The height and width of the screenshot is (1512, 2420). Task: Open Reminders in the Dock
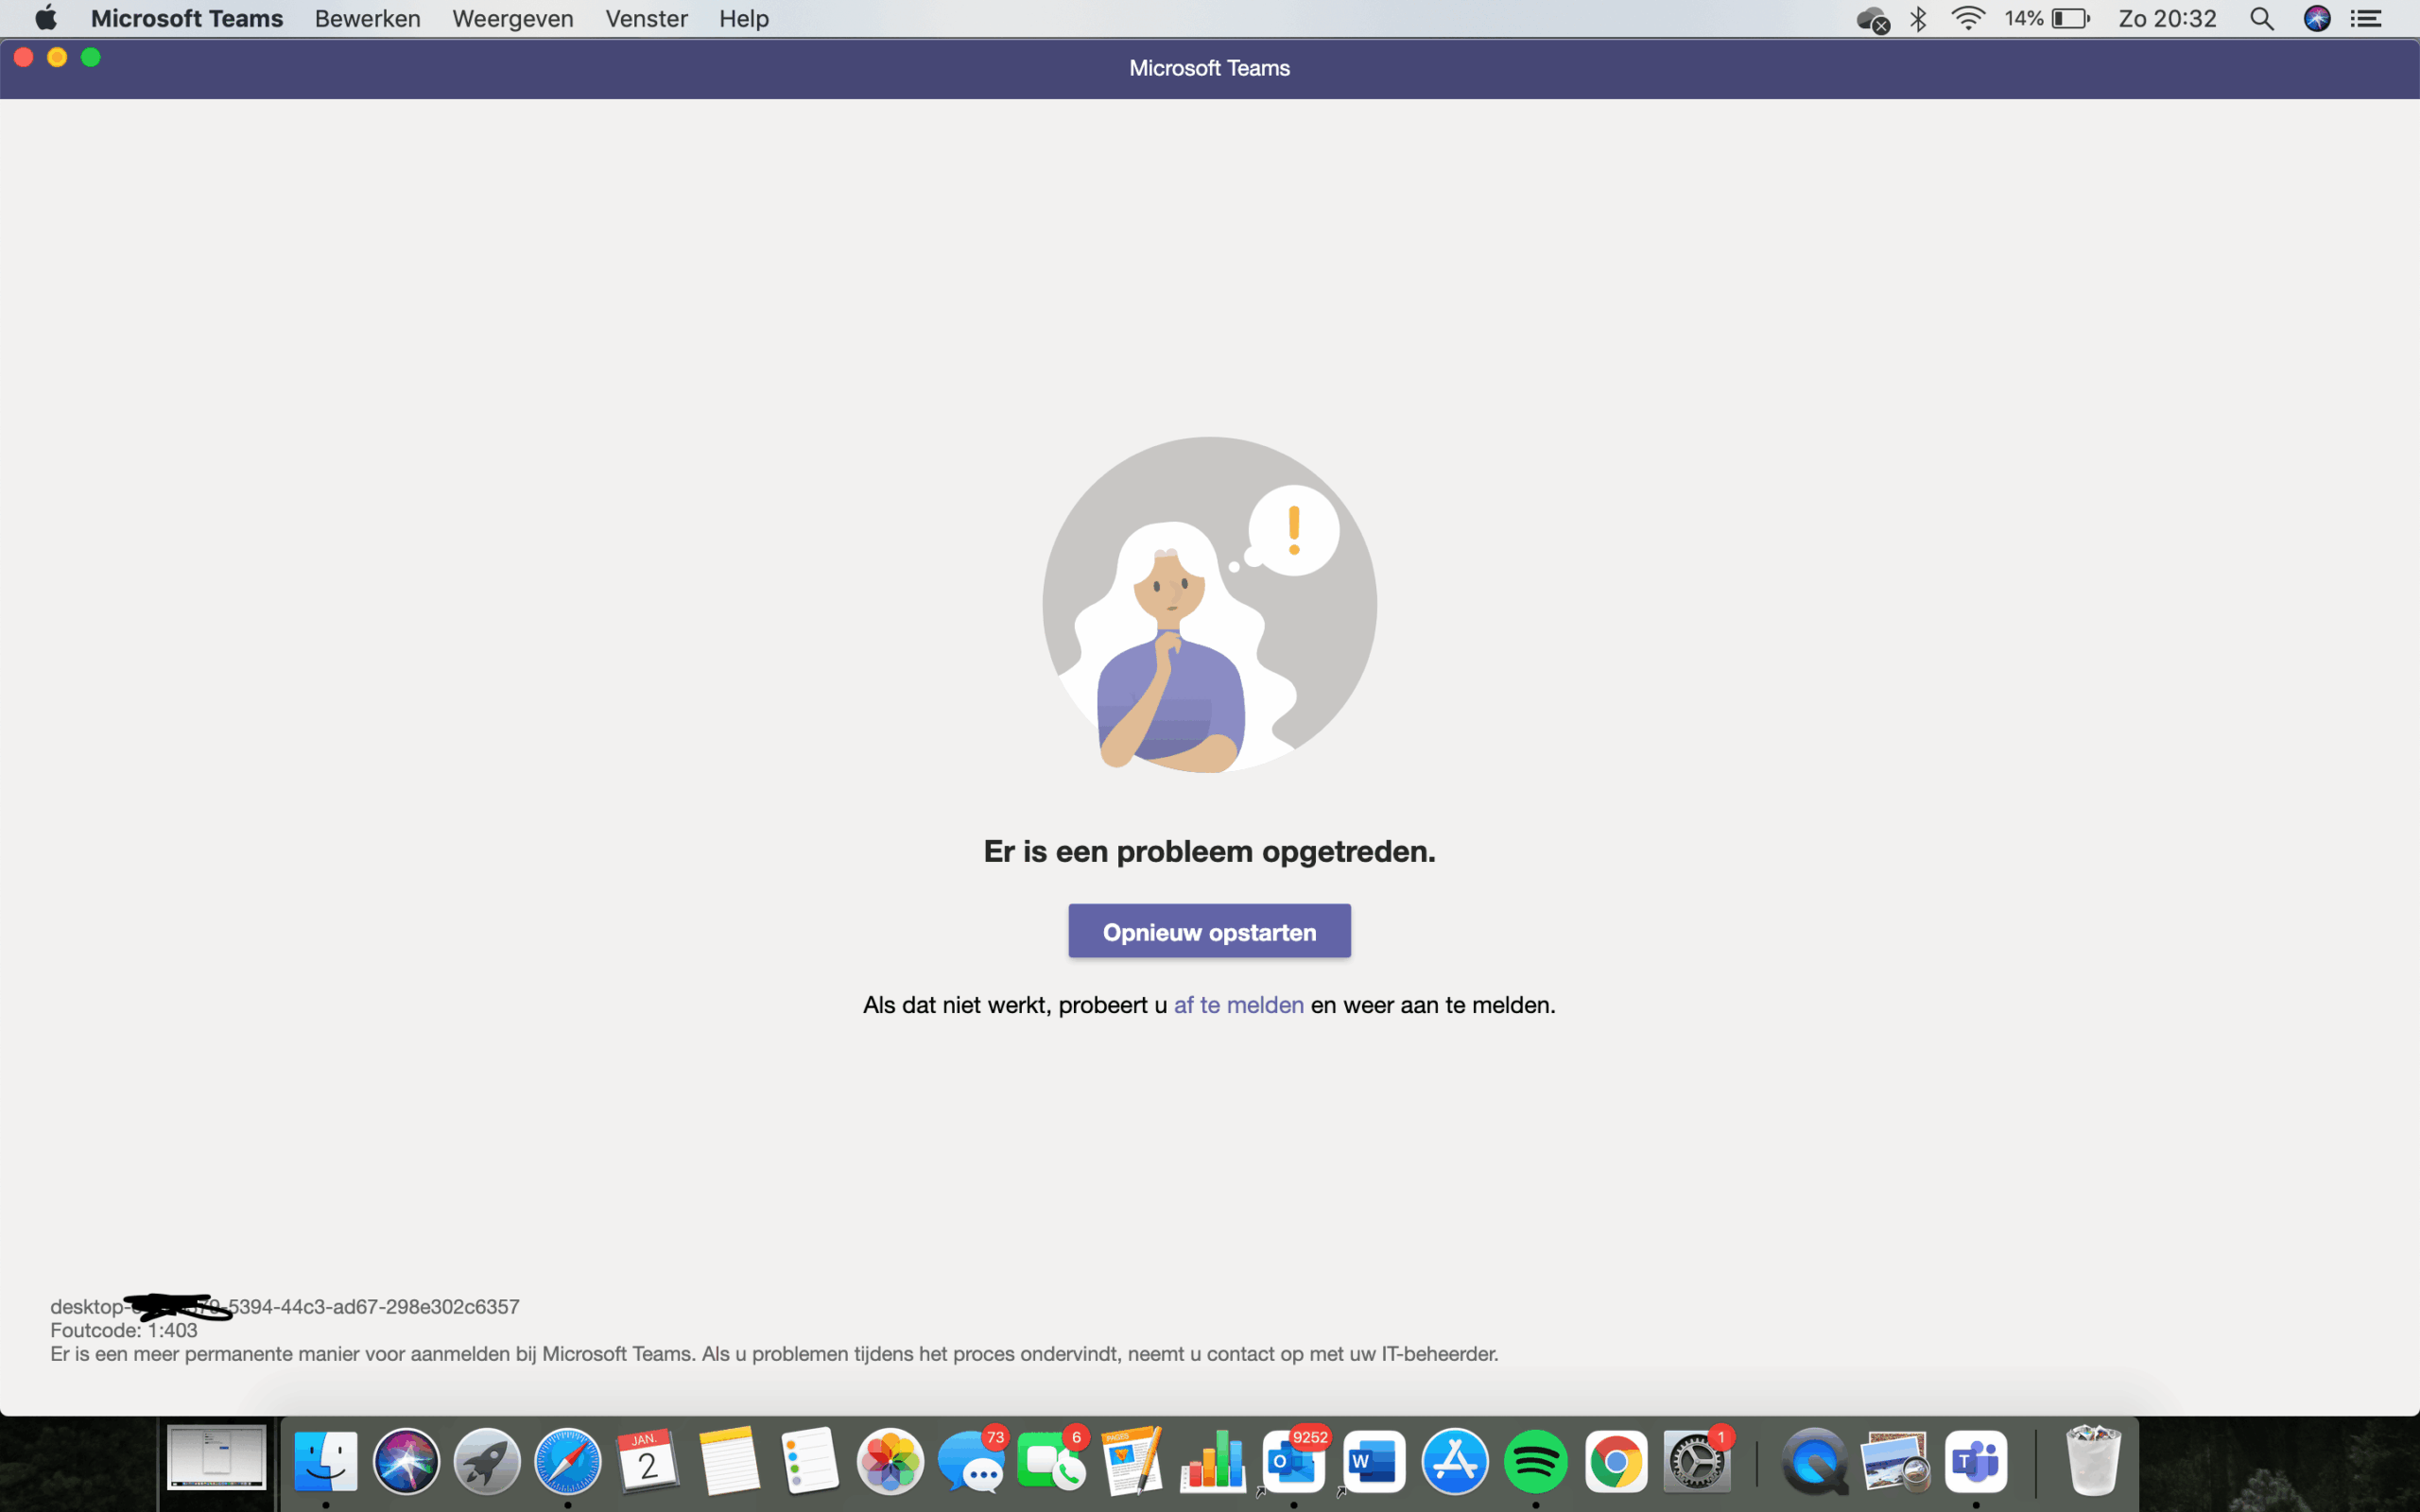(x=809, y=1461)
